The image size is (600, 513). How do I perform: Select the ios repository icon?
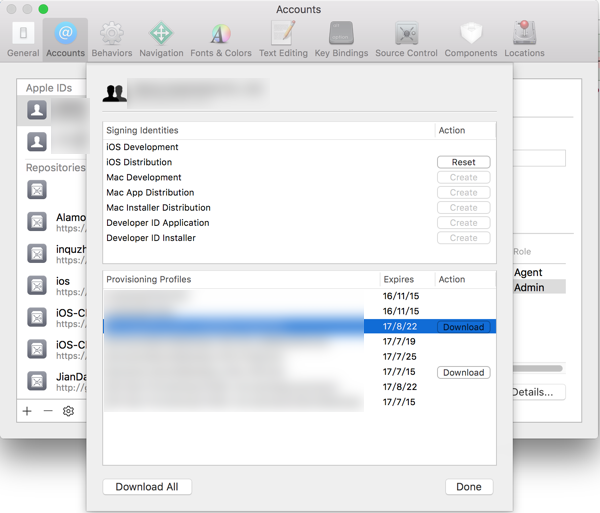37,285
